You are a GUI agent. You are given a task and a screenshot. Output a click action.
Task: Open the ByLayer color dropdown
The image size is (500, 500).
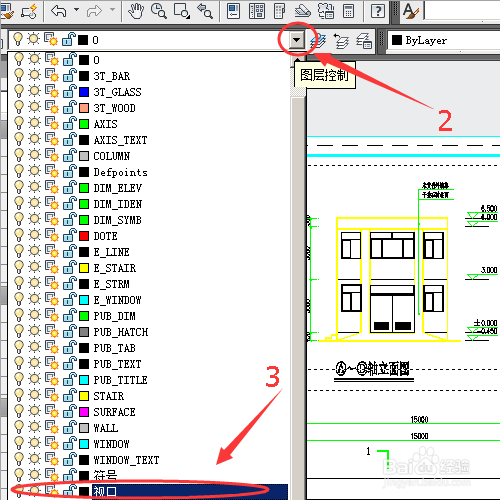pyautogui.click(x=443, y=41)
